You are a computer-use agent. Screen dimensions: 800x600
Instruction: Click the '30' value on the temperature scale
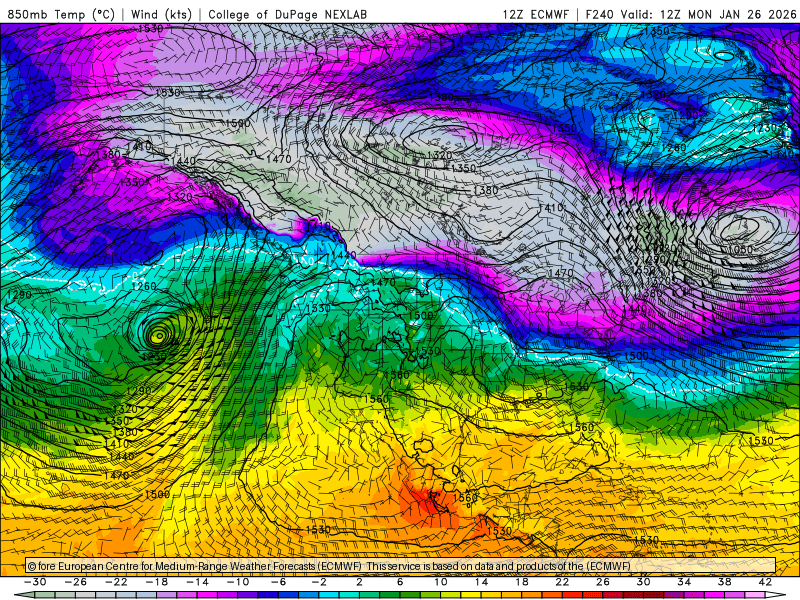[x=643, y=582]
